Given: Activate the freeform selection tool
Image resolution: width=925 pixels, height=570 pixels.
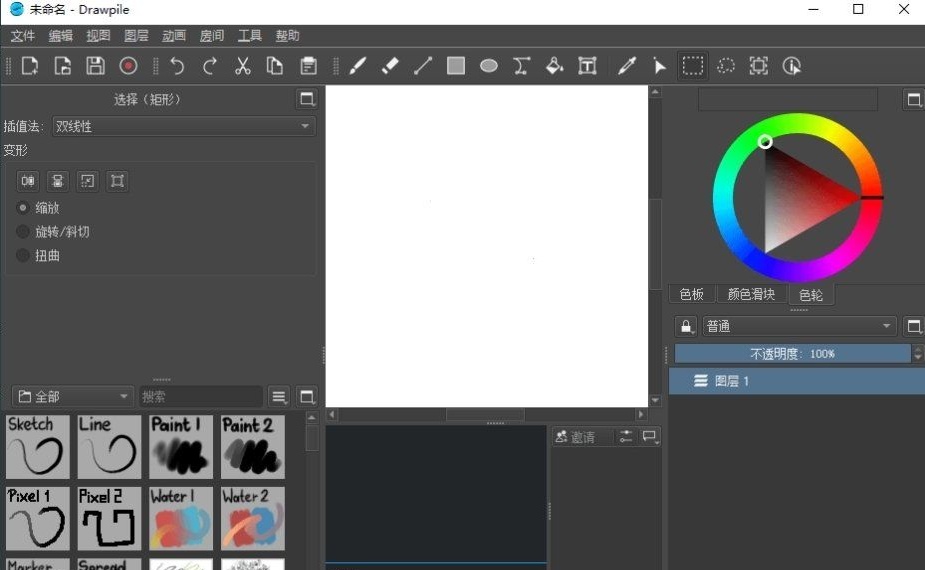Looking at the screenshot, I should 726,65.
